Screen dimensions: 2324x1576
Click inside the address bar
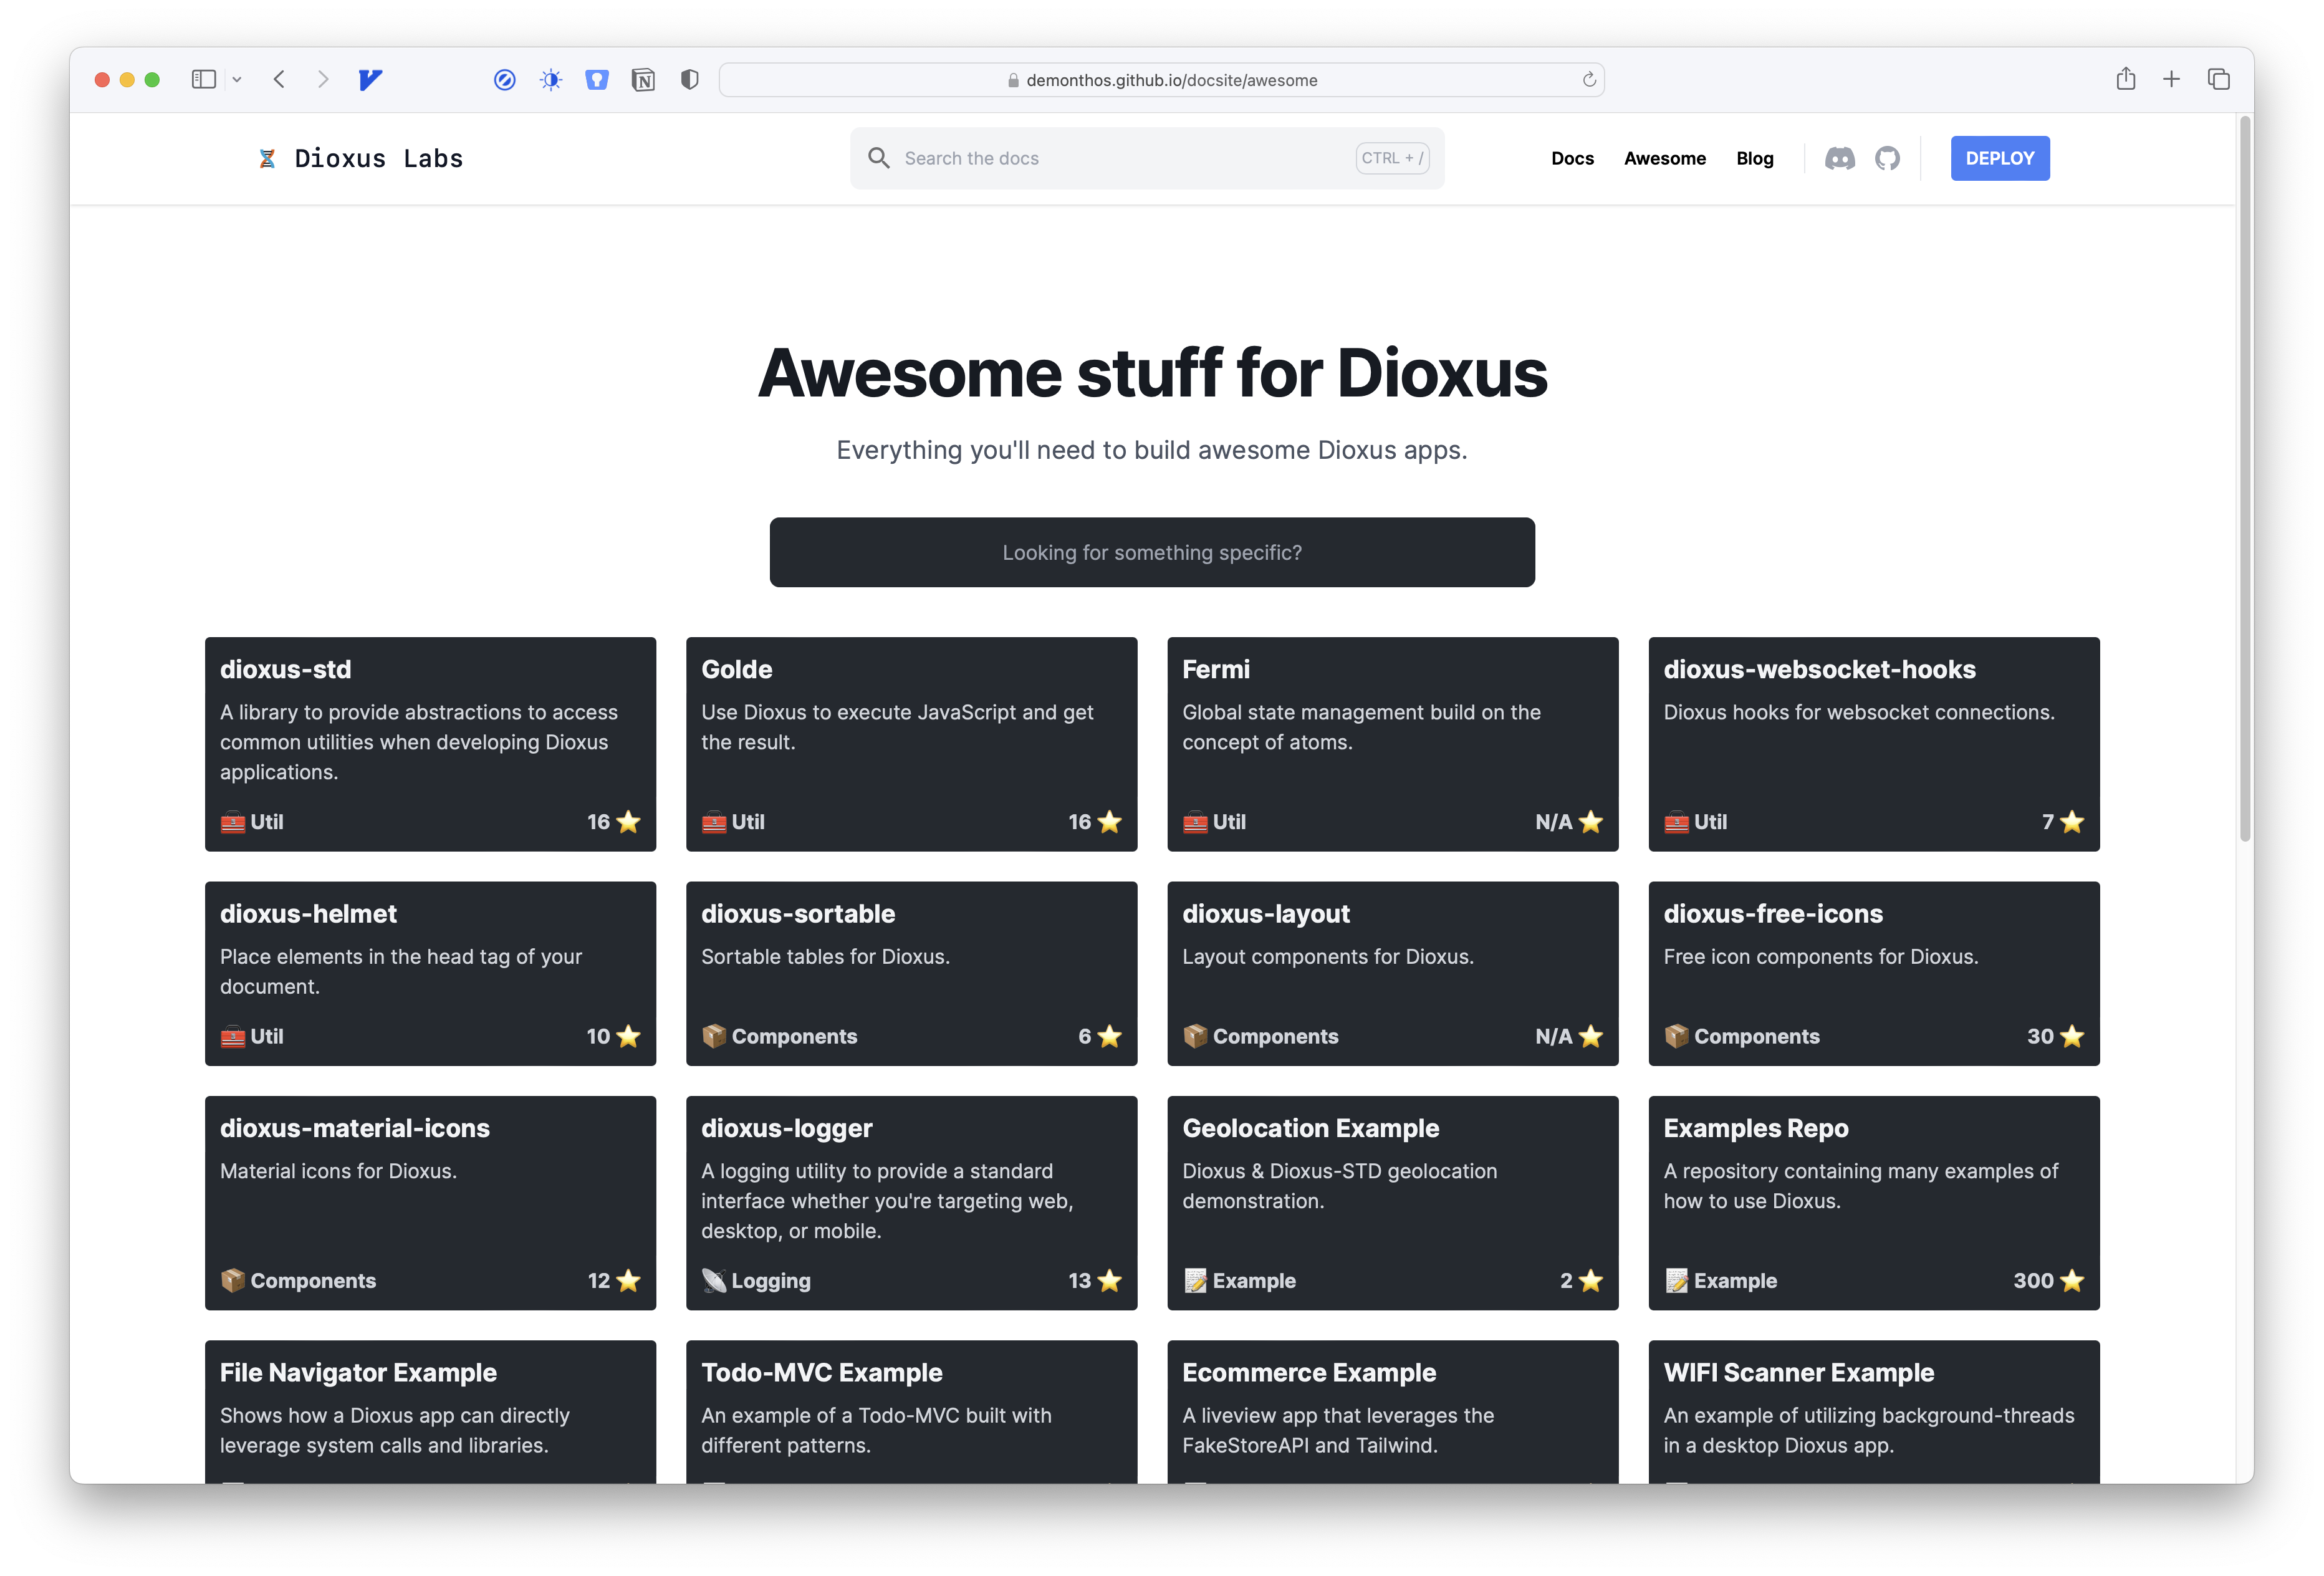(1160, 79)
